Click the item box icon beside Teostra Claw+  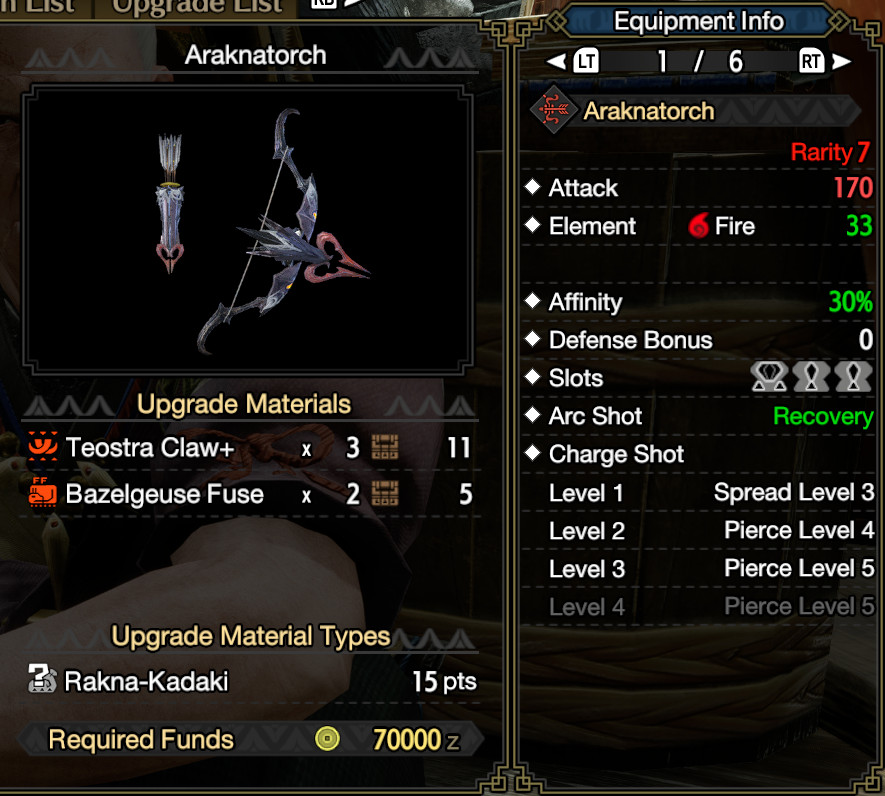385,447
